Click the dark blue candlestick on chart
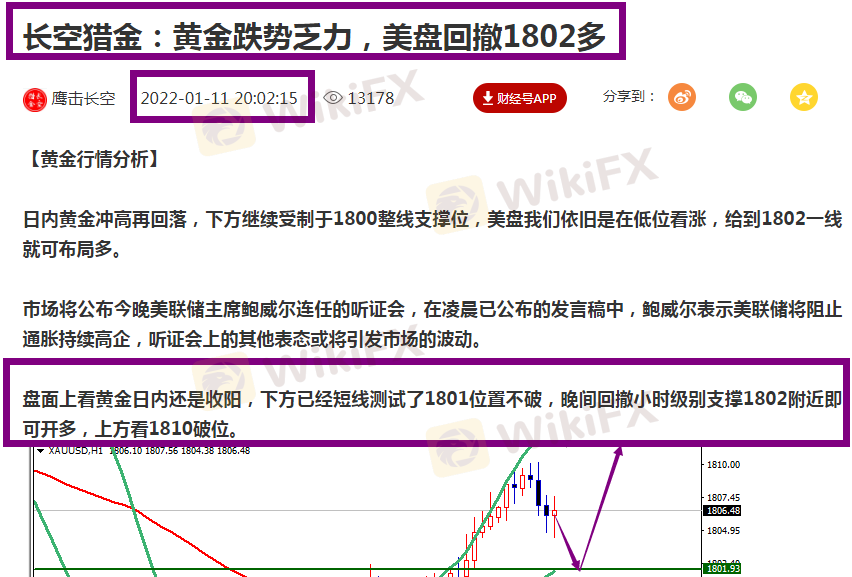852x577 pixels. (538, 493)
